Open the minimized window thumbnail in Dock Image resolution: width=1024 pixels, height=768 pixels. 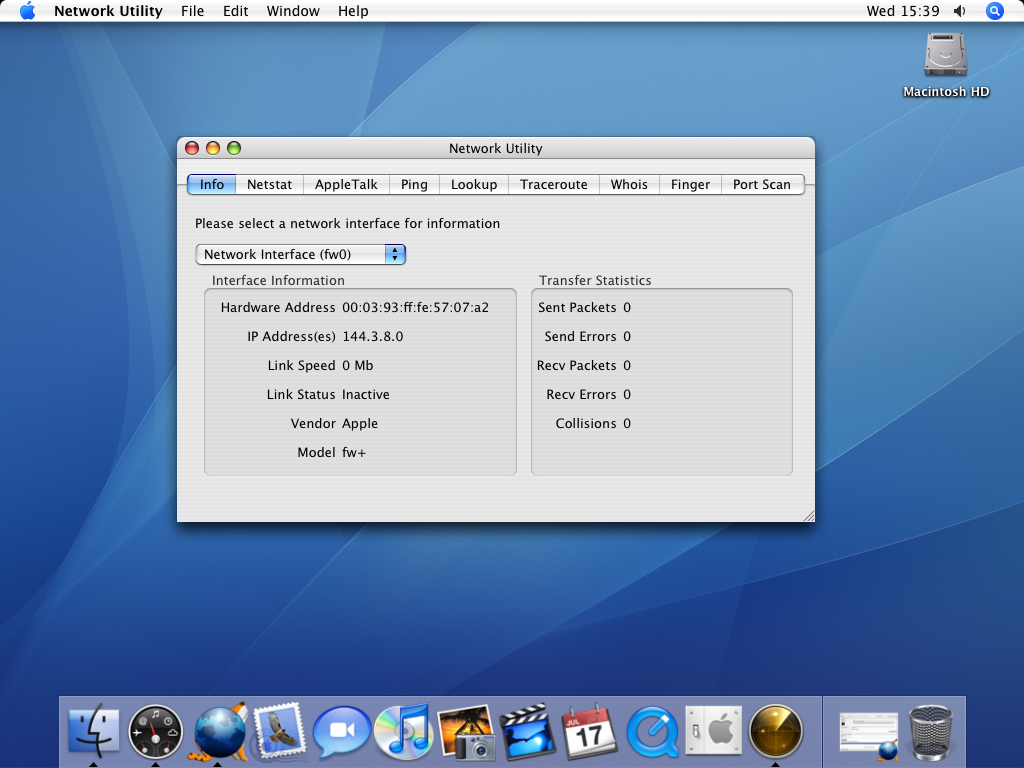click(x=869, y=735)
